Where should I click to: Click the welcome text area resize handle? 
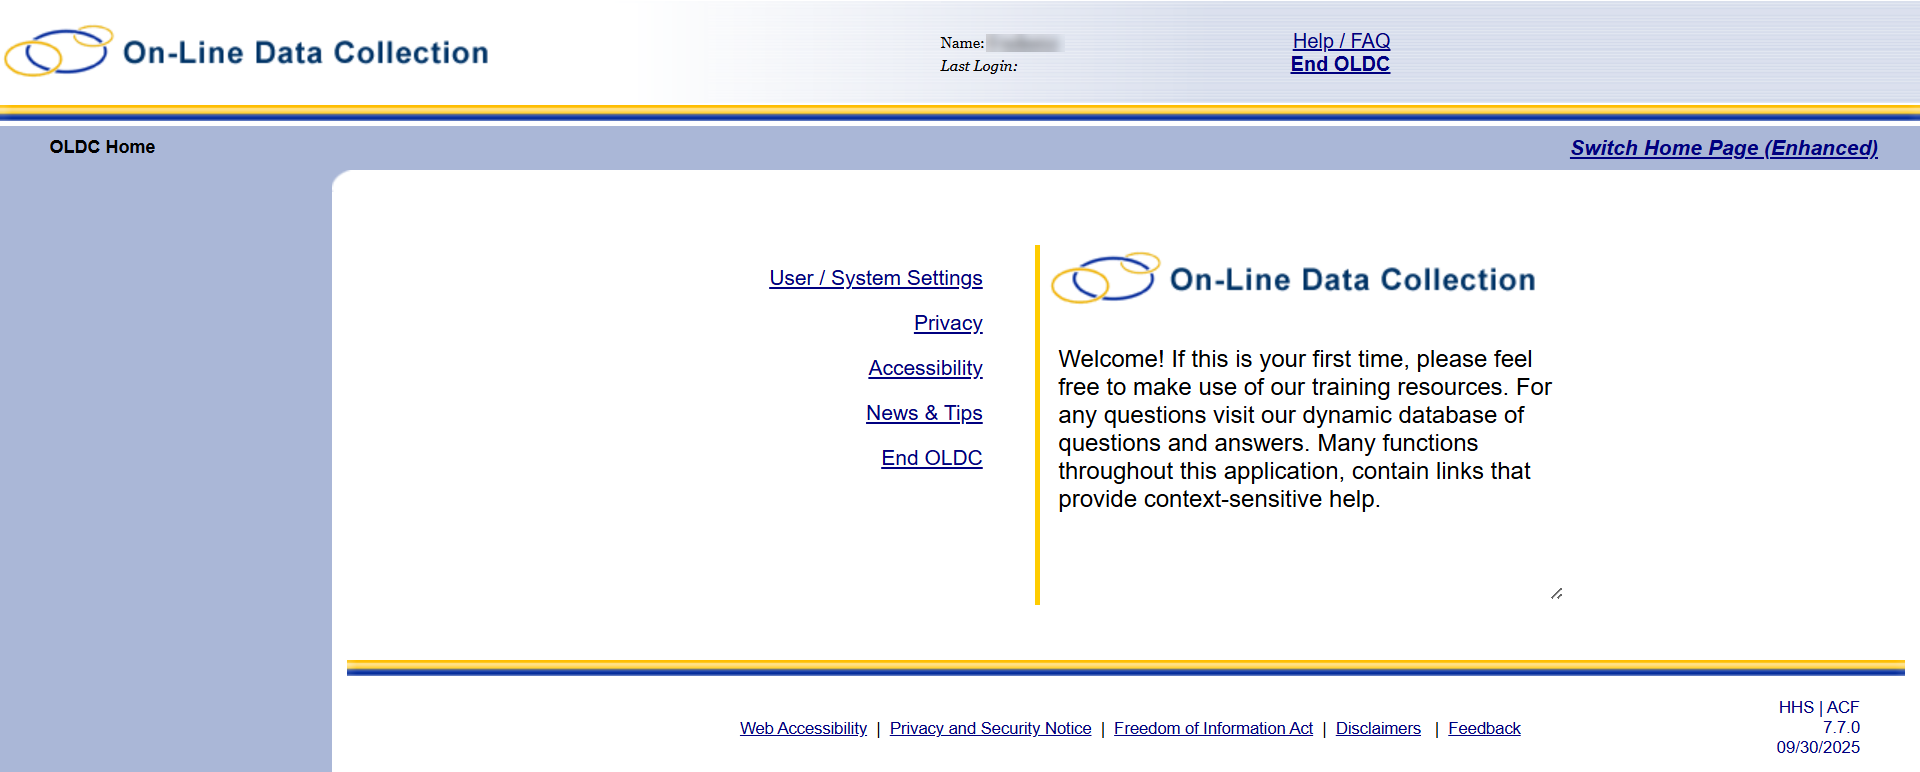point(1556,594)
